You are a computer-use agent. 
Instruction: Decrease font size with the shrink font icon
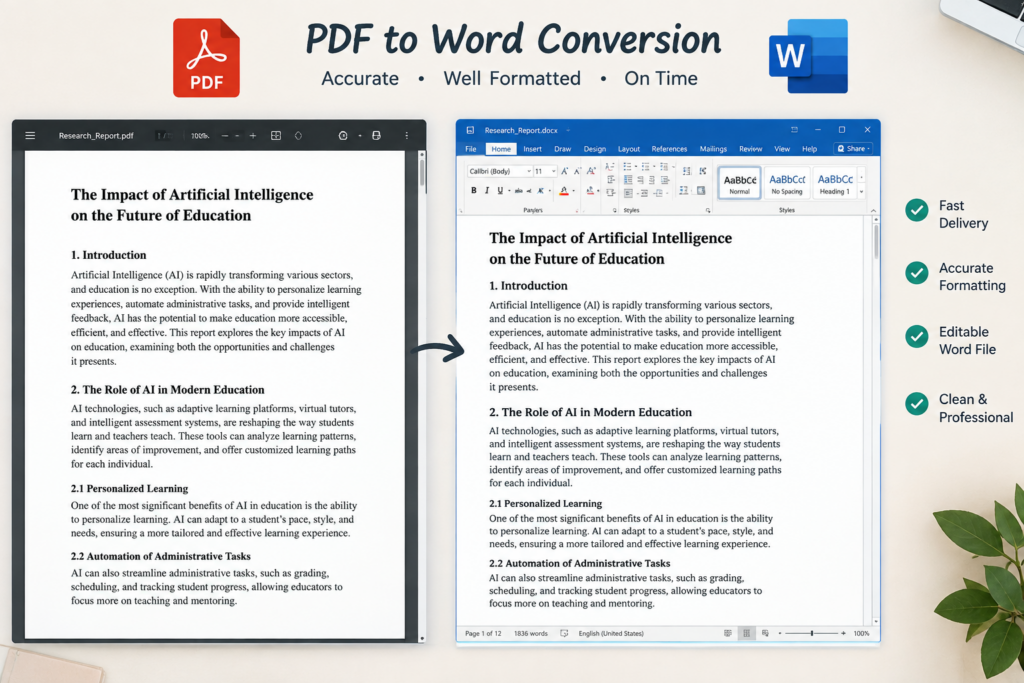pos(577,171)
